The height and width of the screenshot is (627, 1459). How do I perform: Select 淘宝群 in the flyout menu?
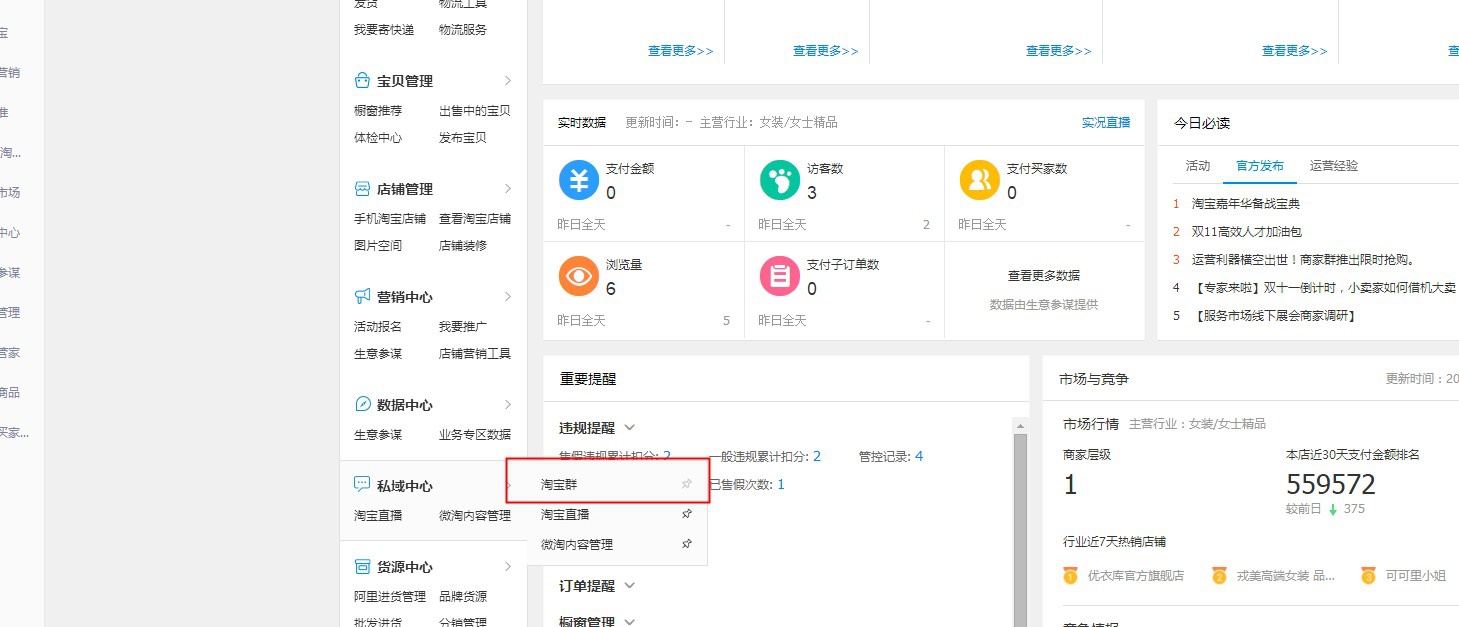pos(559,484)
